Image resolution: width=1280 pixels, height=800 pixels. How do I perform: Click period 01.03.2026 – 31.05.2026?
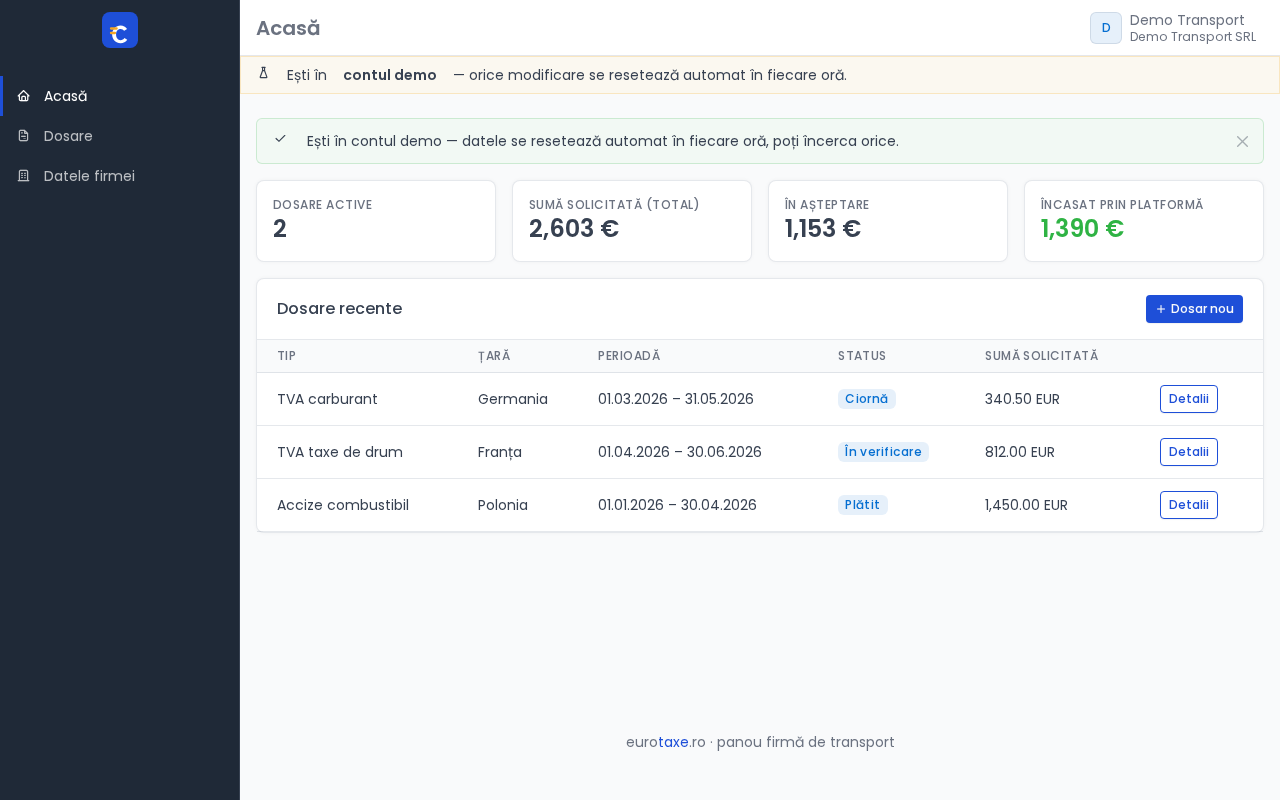click(x=676, y=399)
